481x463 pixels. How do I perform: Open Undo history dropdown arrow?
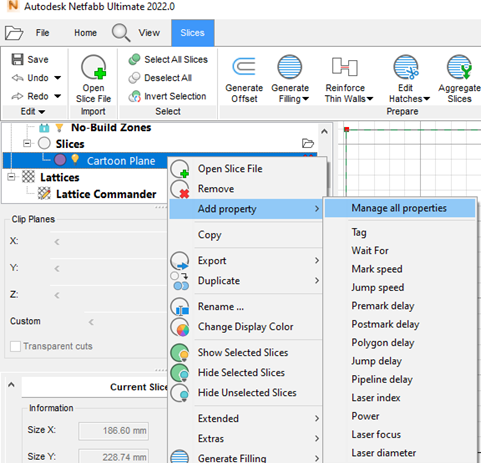point(58,78)
